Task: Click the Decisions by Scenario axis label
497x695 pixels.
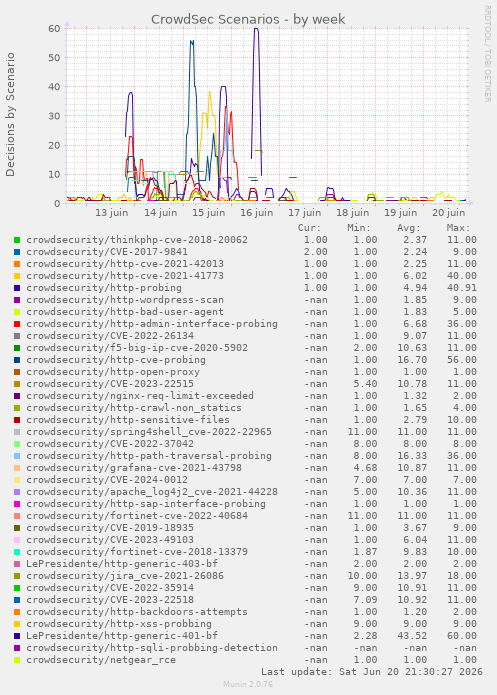Action: [10, 115]
